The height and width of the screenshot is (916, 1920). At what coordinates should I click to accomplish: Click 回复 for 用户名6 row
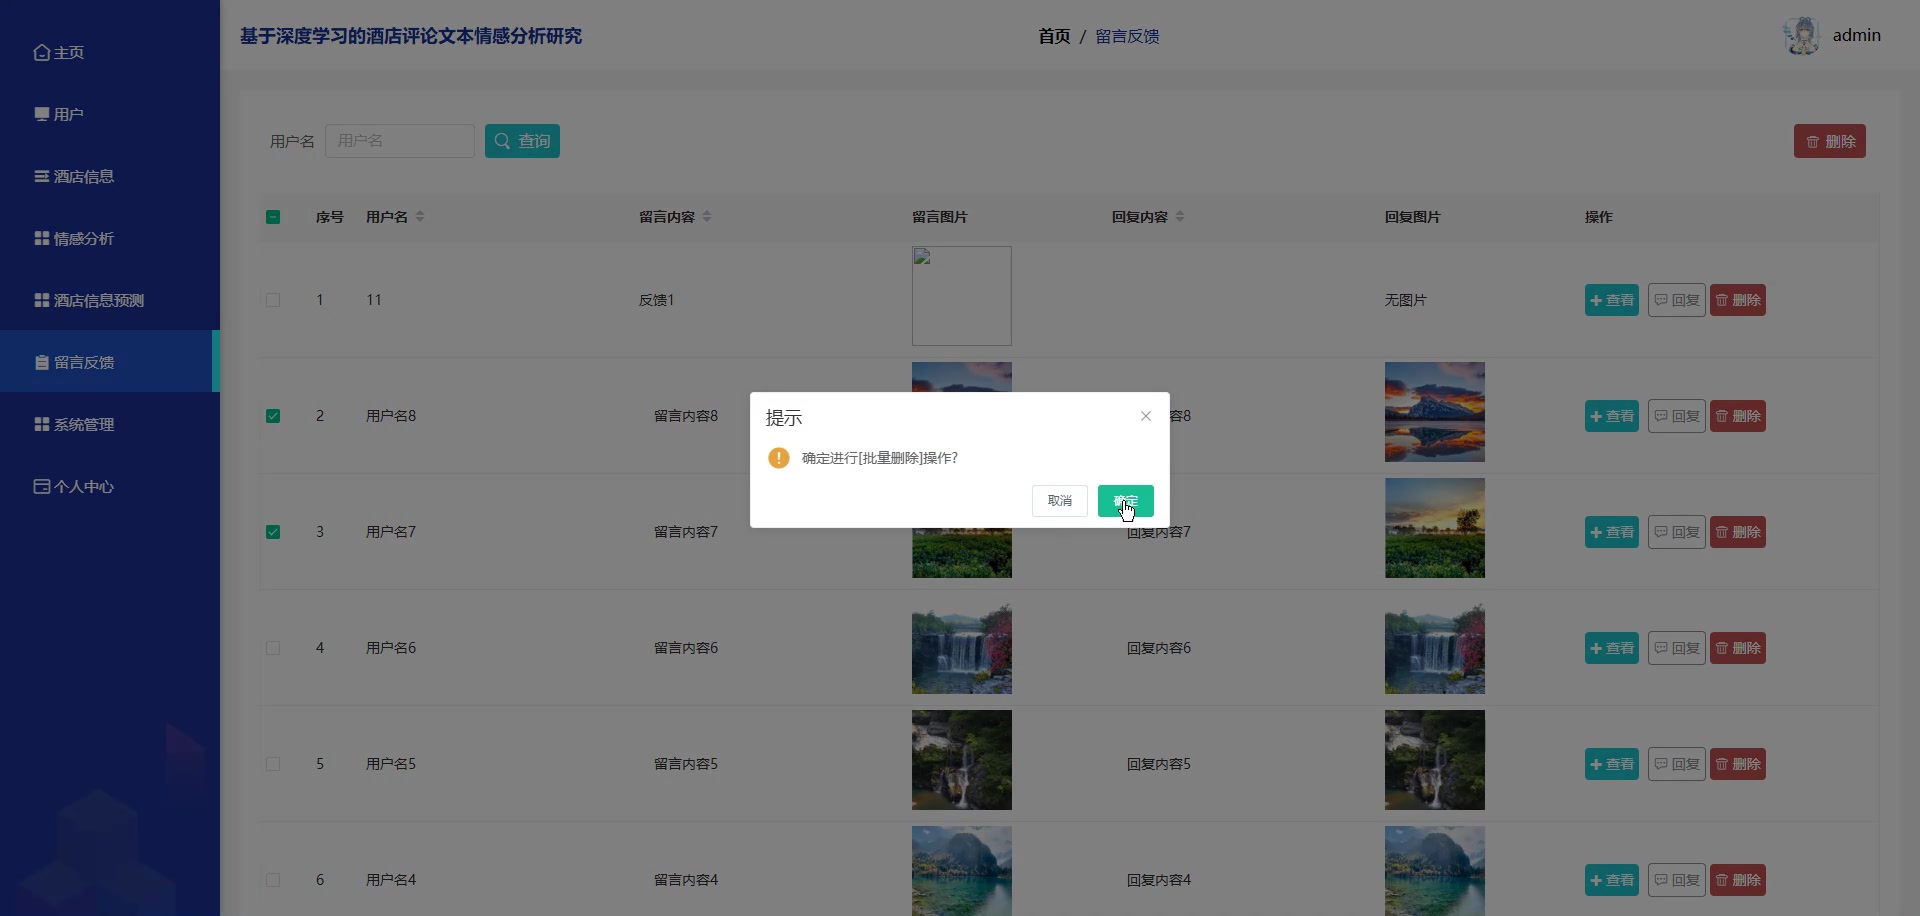(1676, 648)
